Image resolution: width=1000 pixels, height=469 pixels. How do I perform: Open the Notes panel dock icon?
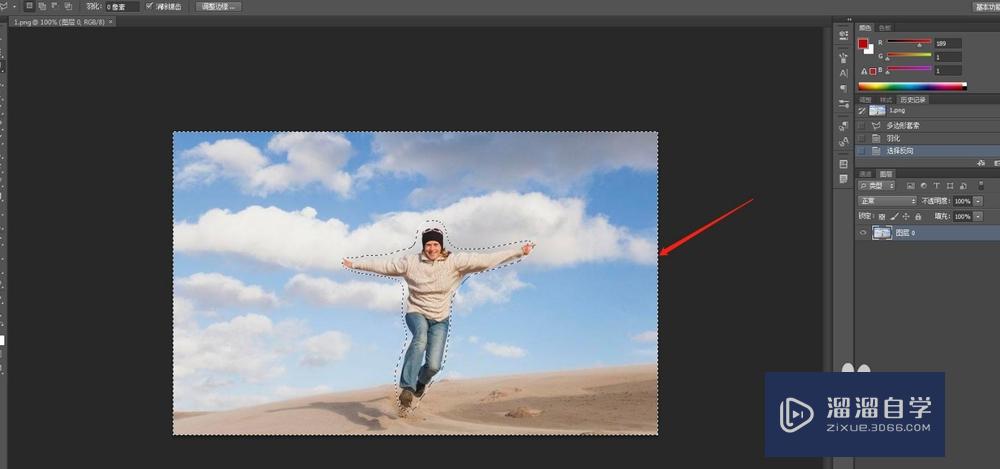(844, 179)
